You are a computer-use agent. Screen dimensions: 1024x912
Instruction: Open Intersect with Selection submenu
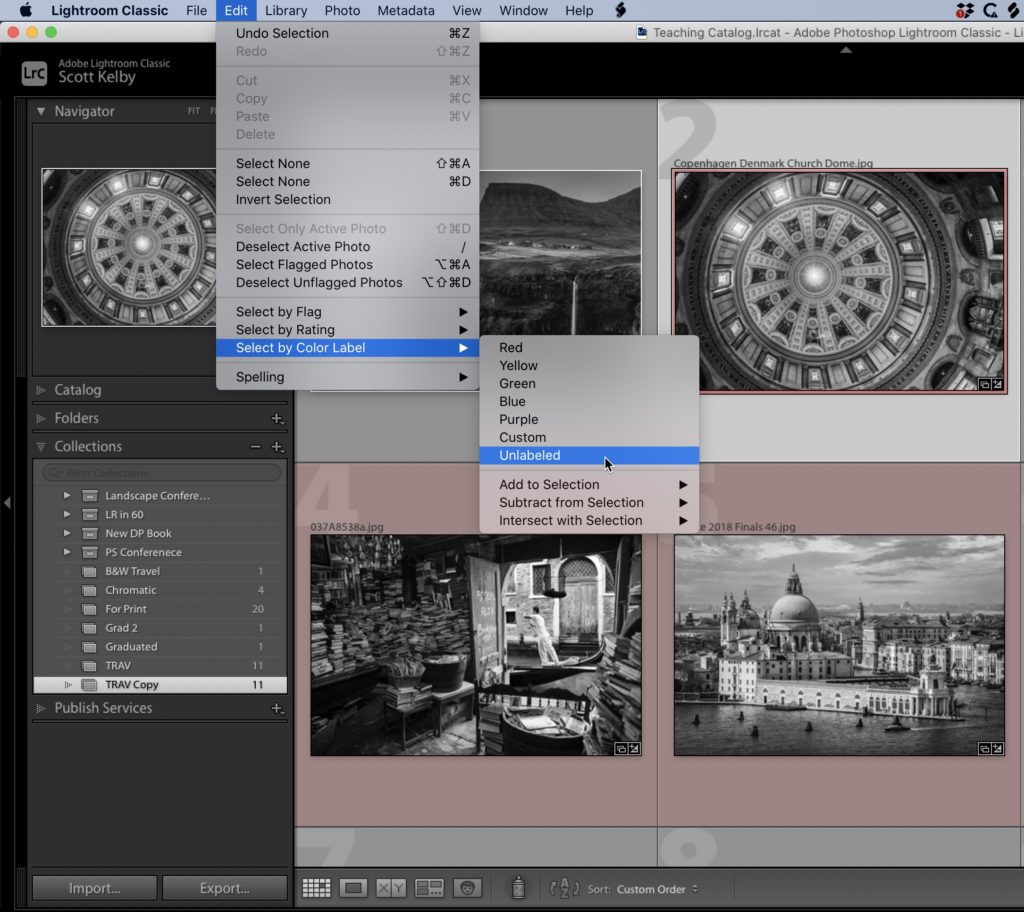point(589,521)
